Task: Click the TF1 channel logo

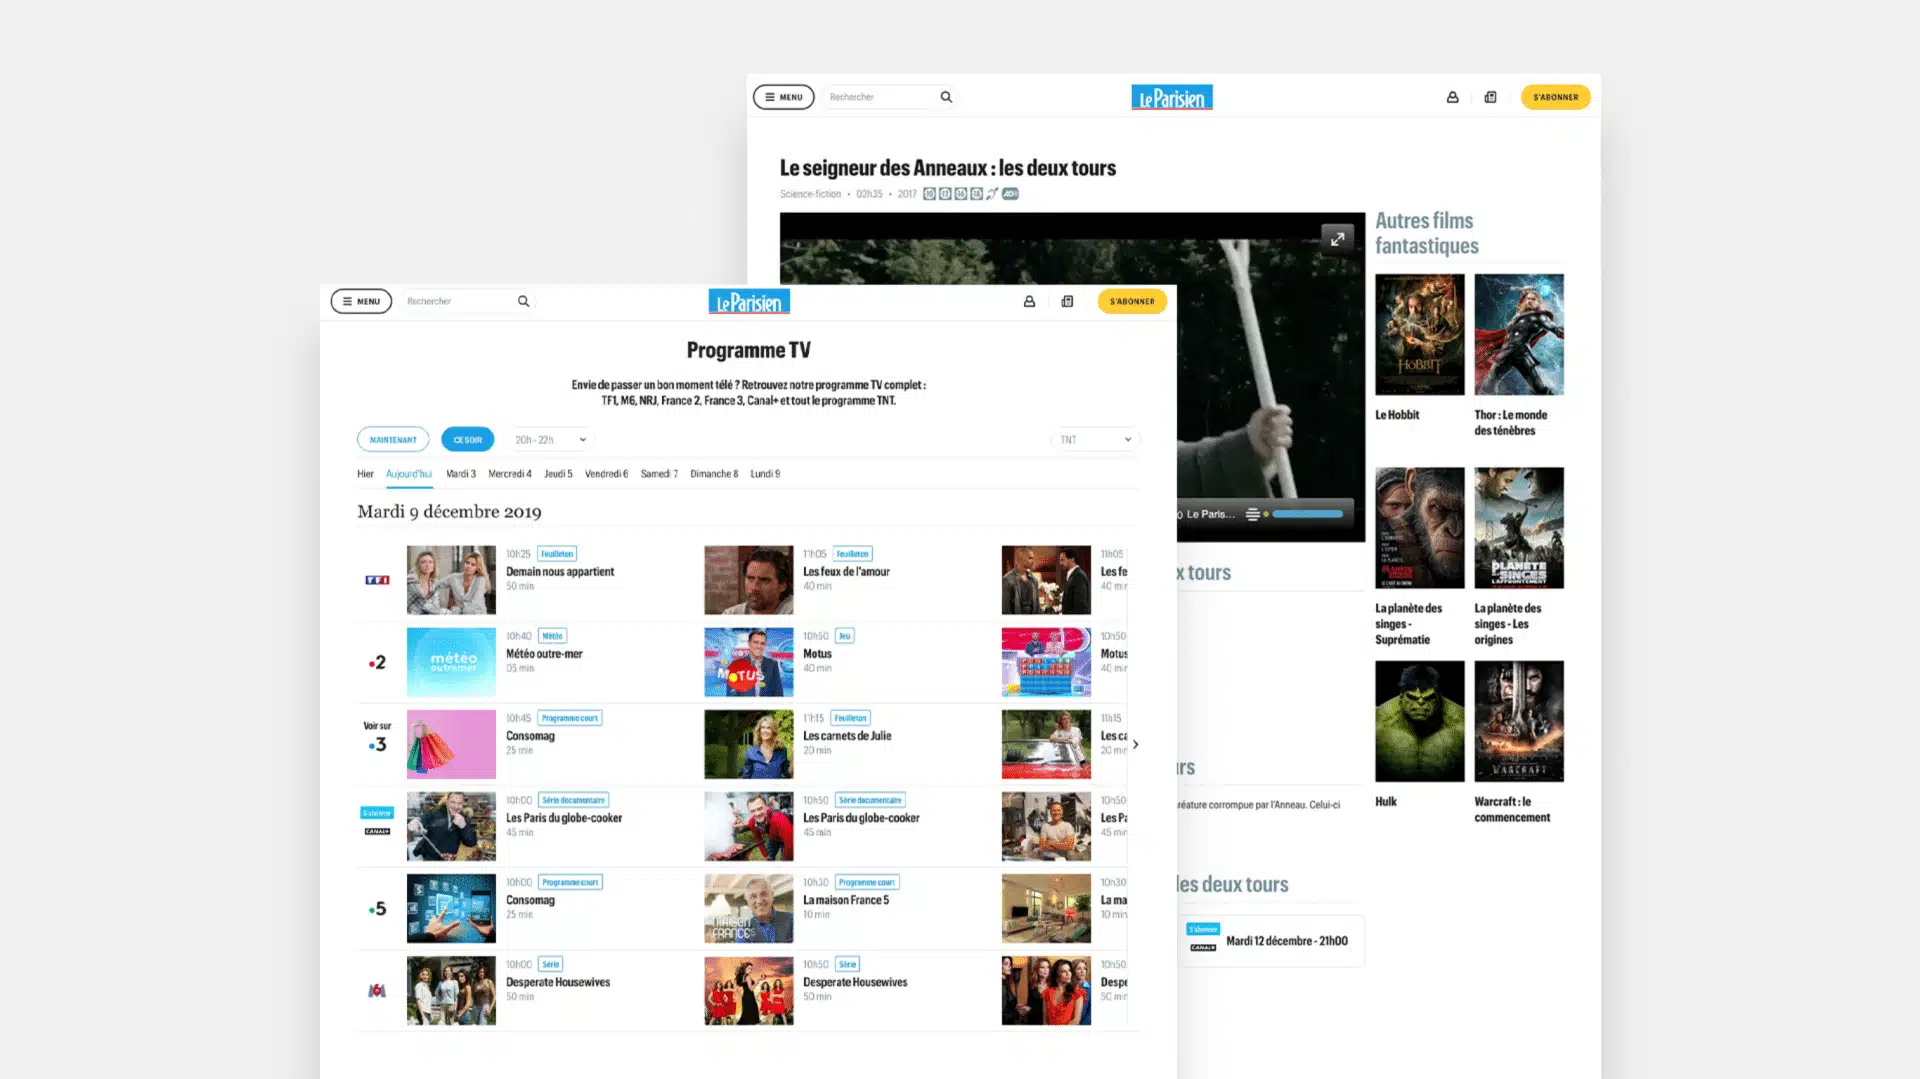Action: point(377,580)
